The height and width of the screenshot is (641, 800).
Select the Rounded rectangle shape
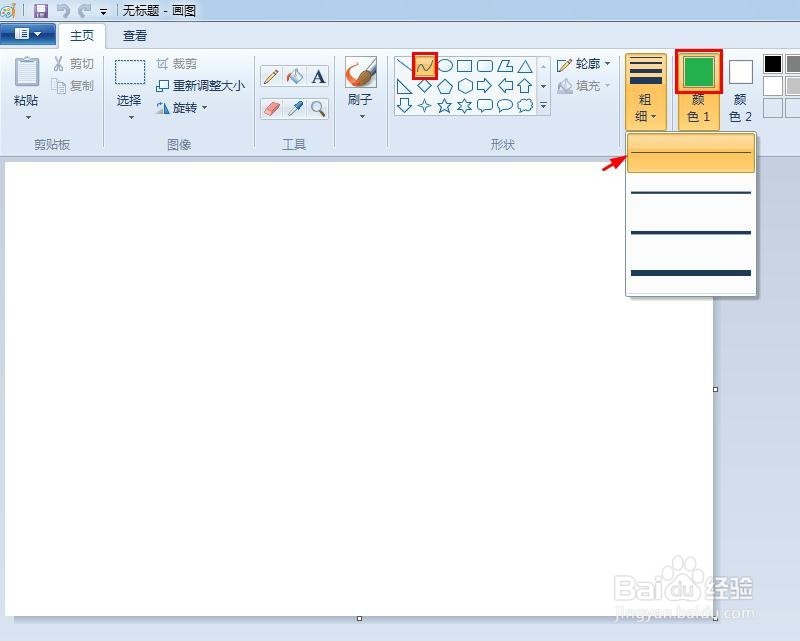[485, 66]
